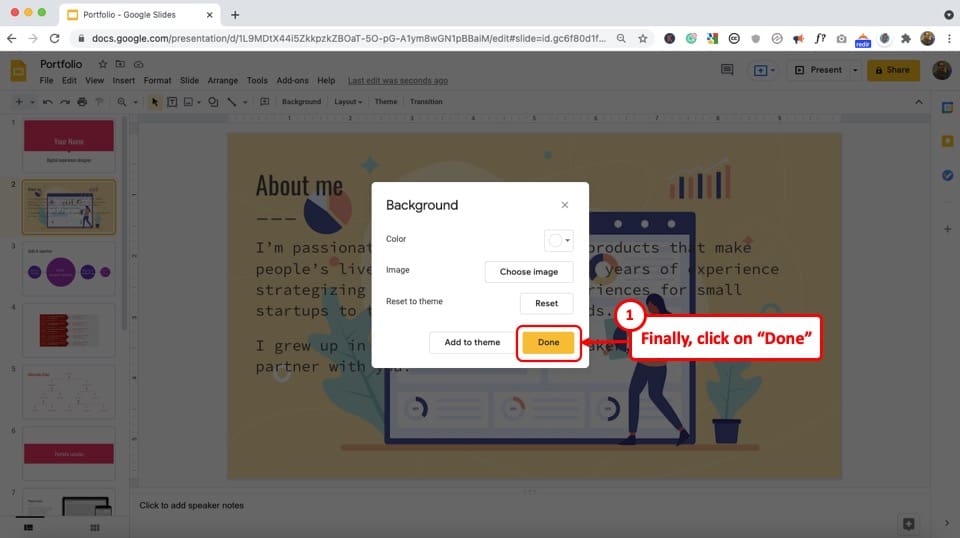Click the Redo icon
Screen dimensions: 960x538
pos(64,102)
